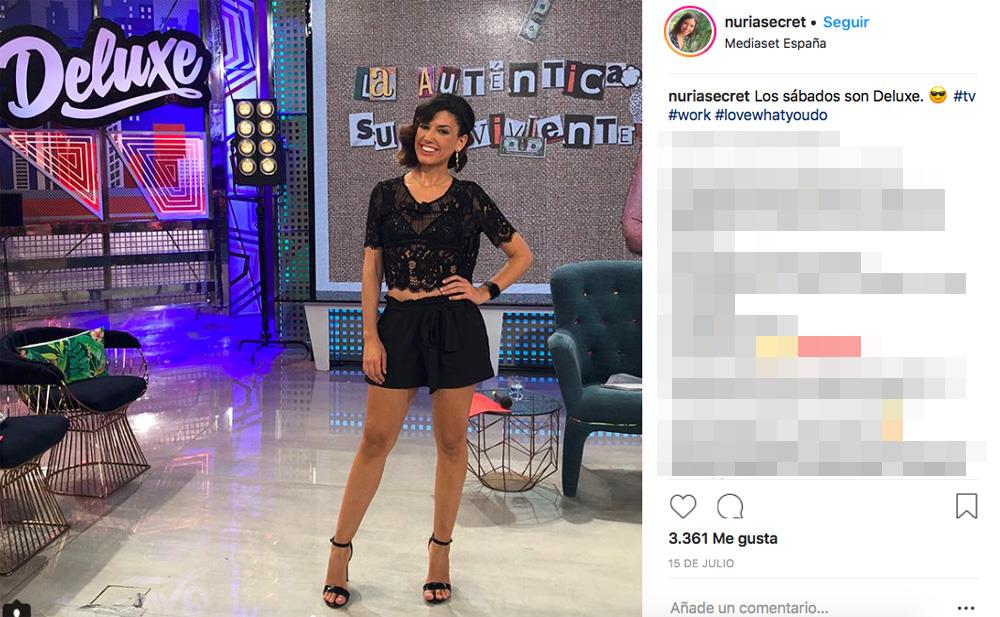Viewport: 1000px width, 617px height.
Task: Open the #lovewhatyoudo hashtag
Action: click(x=771, y=115)
